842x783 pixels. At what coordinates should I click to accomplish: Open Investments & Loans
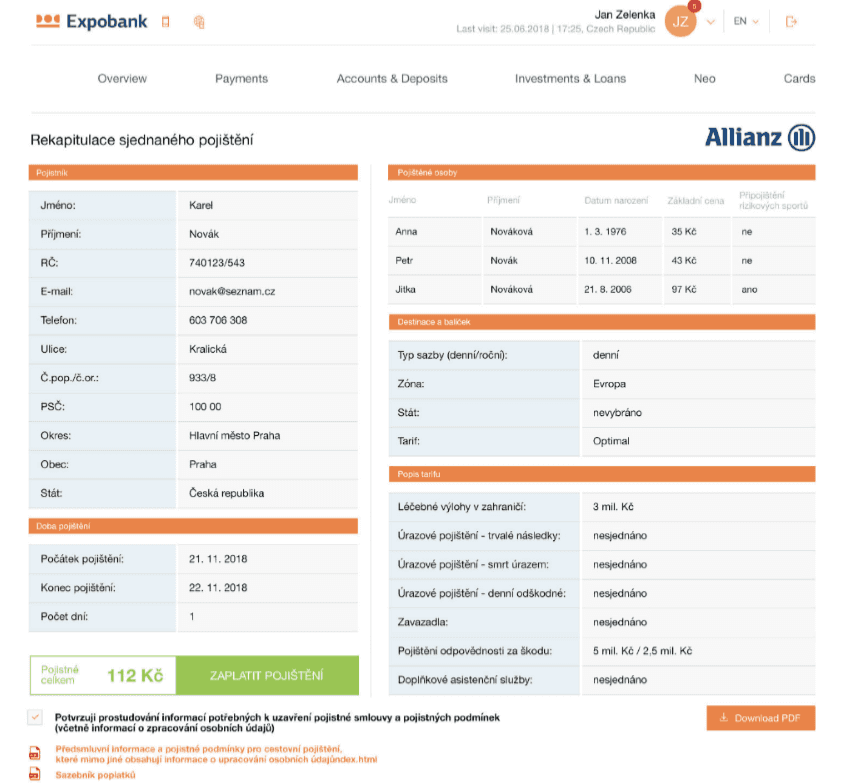click(570, 78)
